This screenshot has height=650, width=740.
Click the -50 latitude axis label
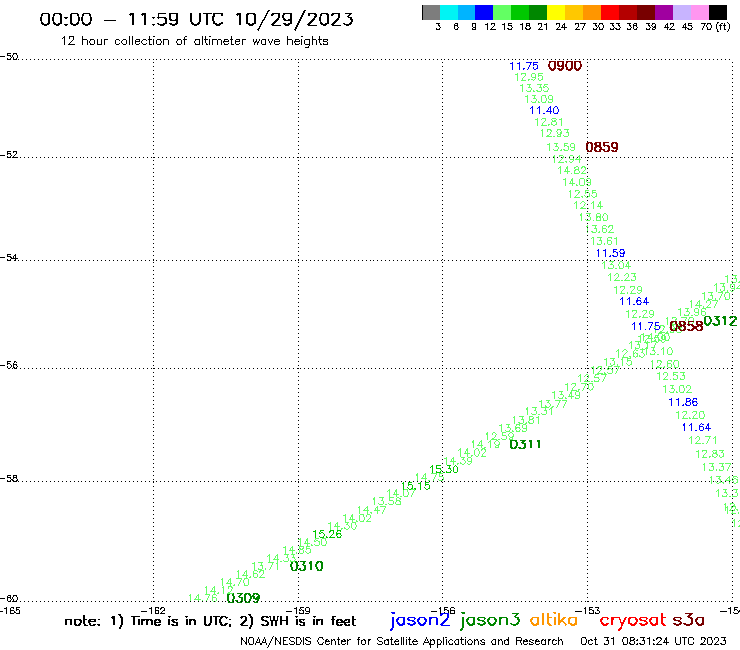[x=9, y=57]
